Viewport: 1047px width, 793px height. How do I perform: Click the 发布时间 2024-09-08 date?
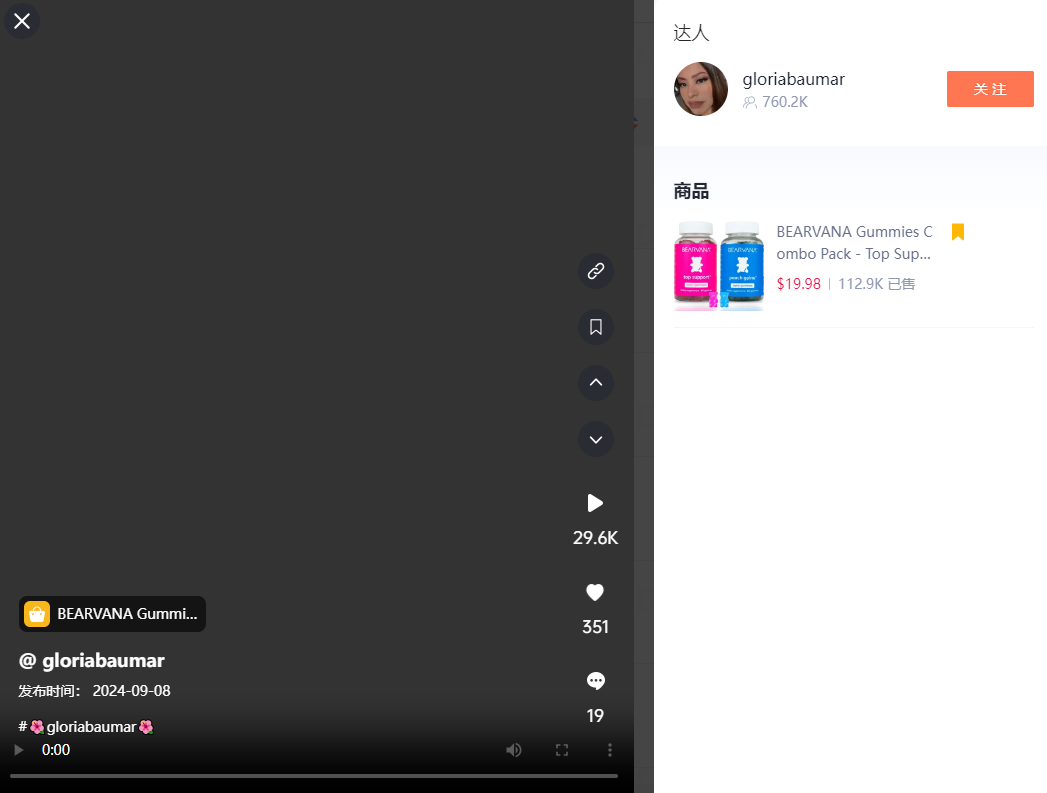tap(94, 691)
